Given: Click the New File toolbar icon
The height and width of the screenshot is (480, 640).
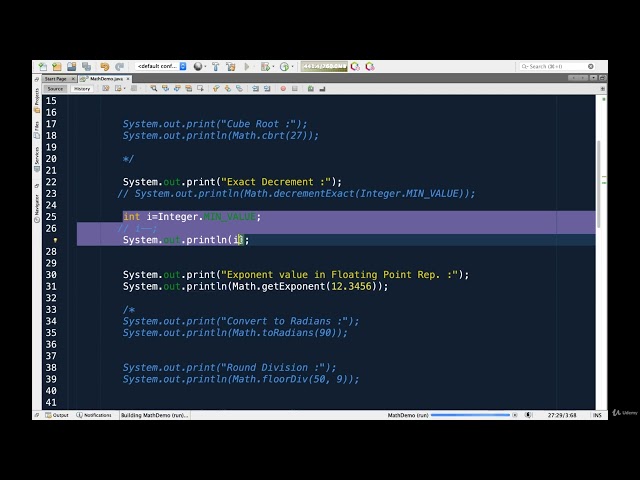Looking at the screenshot, I should (x=42, y=67).
